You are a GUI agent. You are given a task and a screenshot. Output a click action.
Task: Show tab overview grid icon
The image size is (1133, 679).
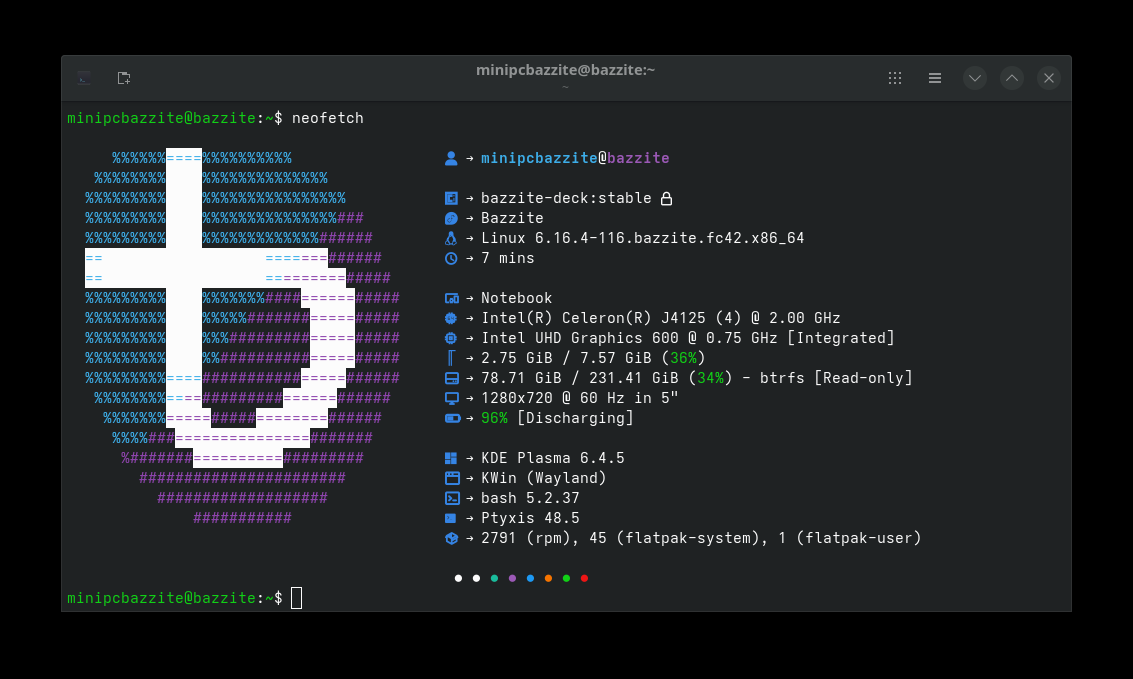click(895, 78)
